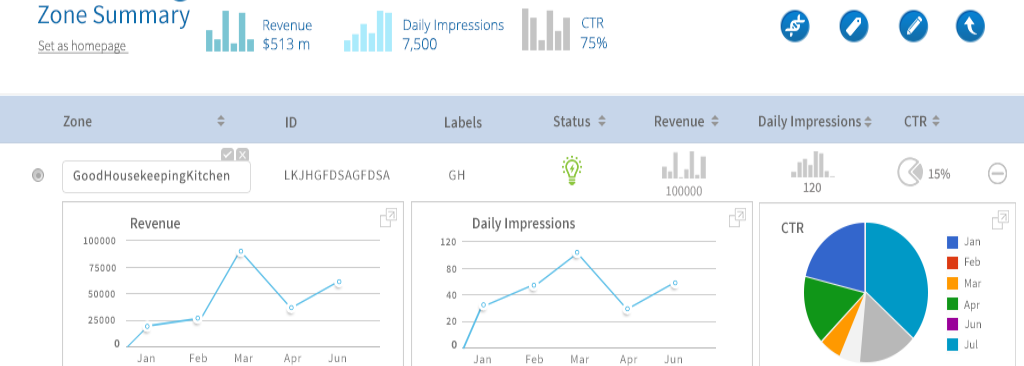Click the green lightbulb status icon
The image size is (1024, 366).
pos(571,171)
